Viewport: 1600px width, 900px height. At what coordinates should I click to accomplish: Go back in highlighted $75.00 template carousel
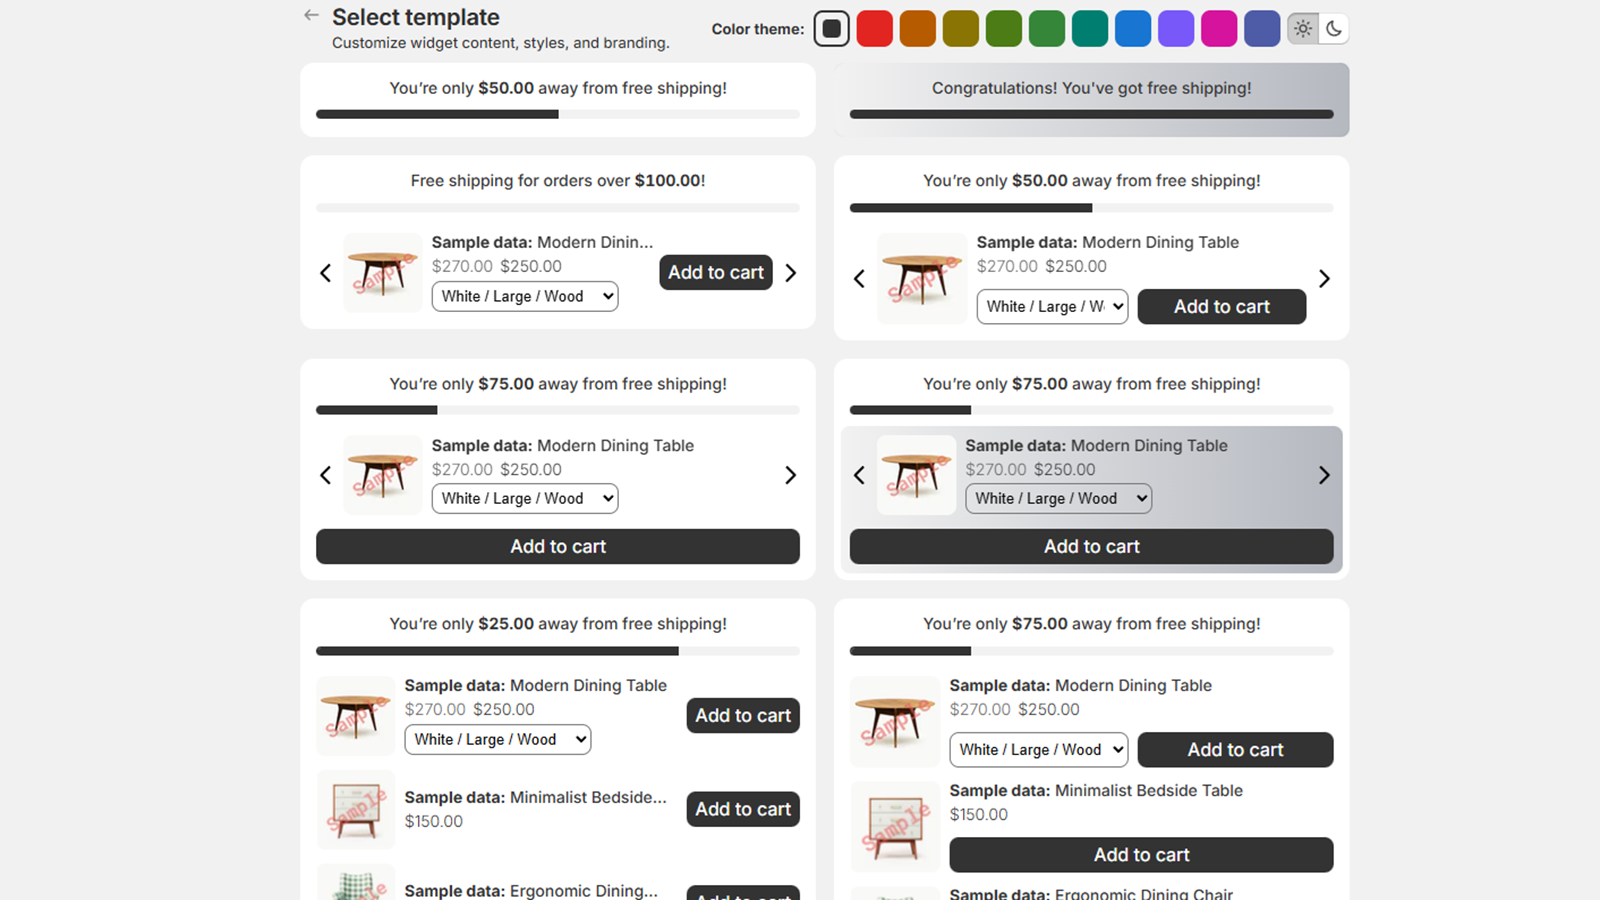859,475
